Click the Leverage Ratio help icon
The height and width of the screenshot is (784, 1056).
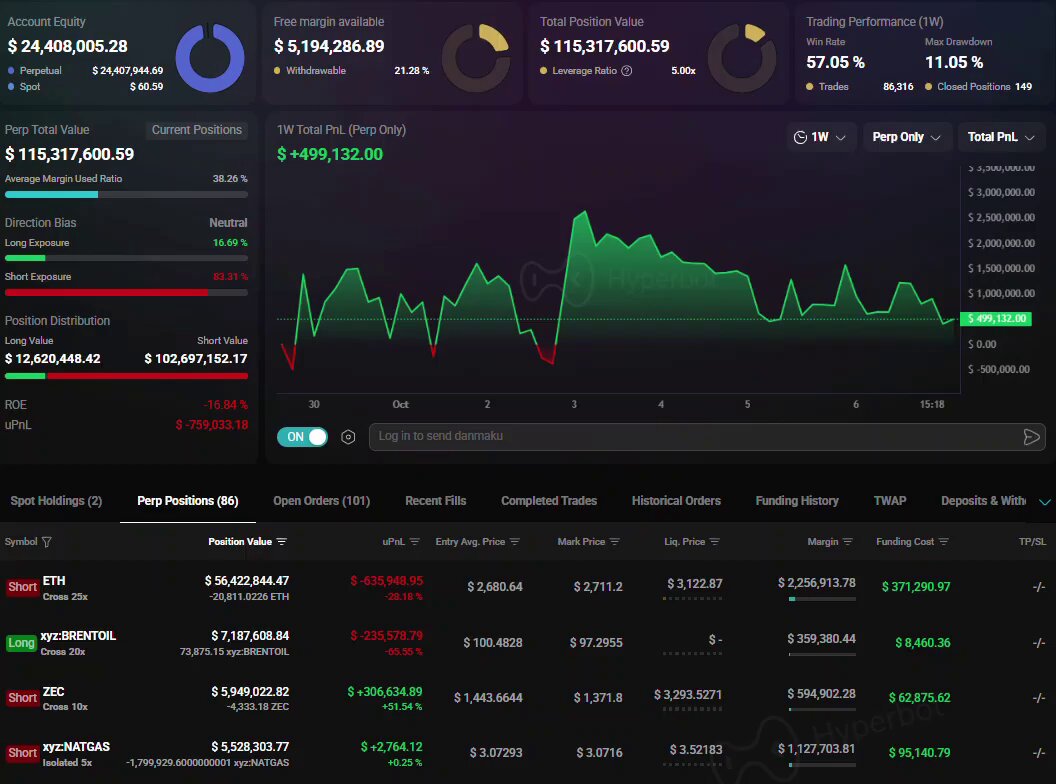point(626,71)
